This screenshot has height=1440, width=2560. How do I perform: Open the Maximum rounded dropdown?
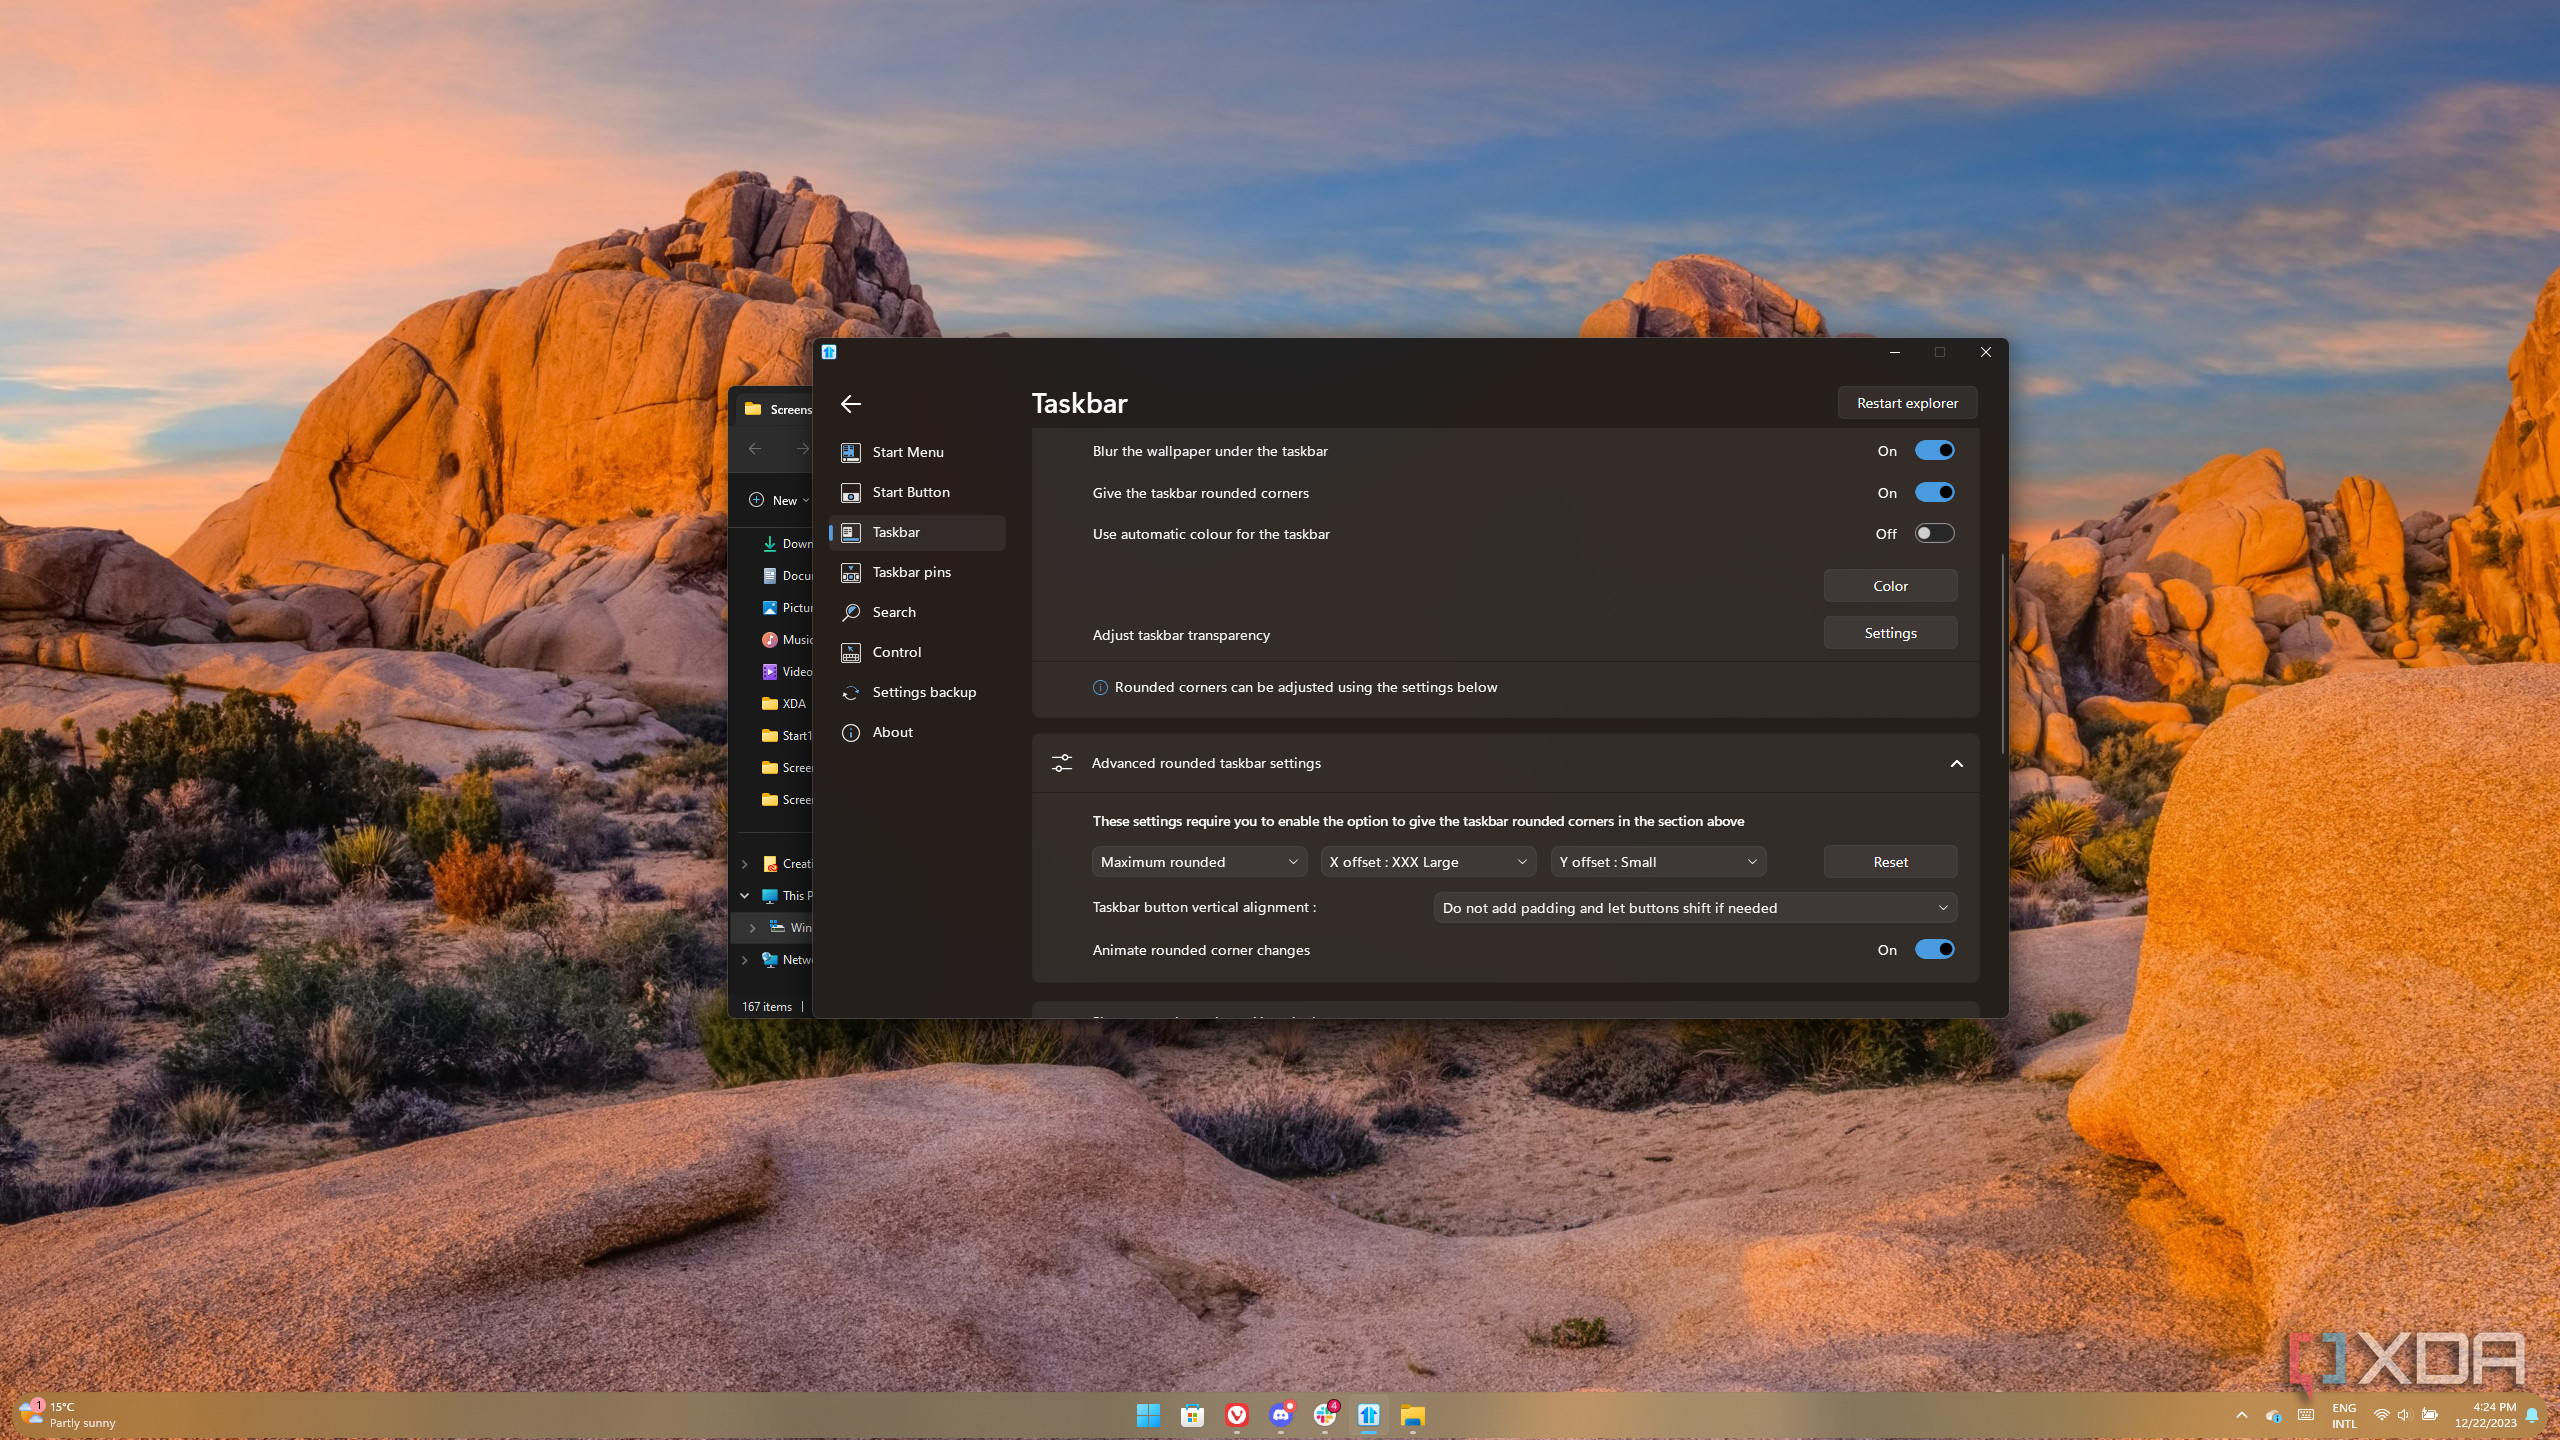pos(1199,862)
